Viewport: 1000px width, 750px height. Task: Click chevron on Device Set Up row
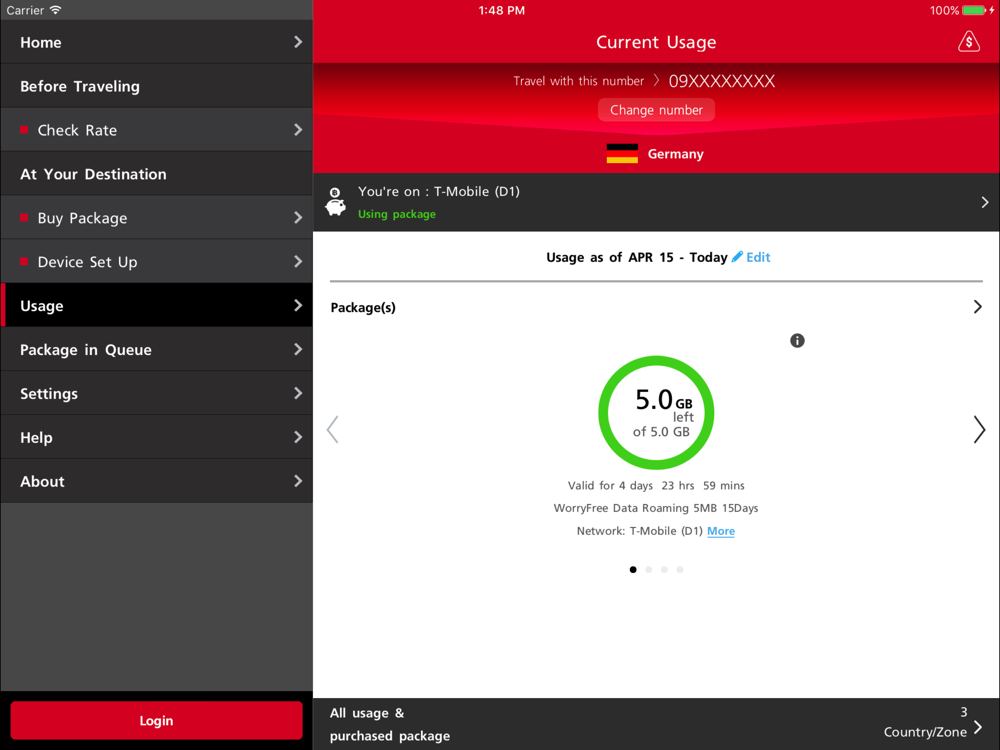[x=298, y=261]
